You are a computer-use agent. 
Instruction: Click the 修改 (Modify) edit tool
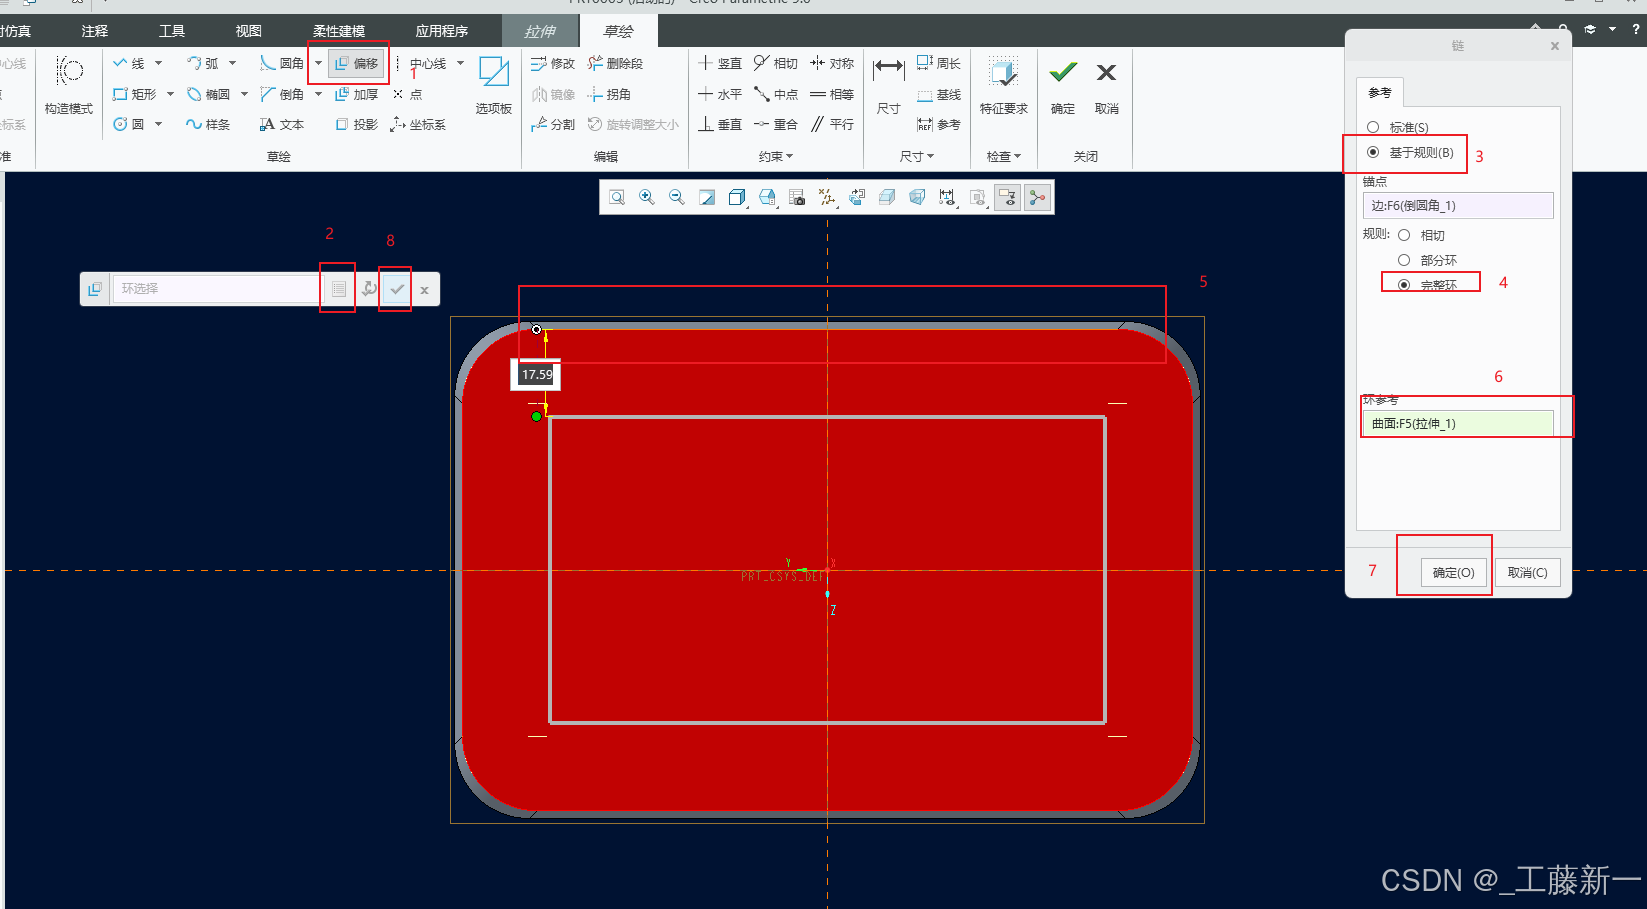(x=553, y=63)
